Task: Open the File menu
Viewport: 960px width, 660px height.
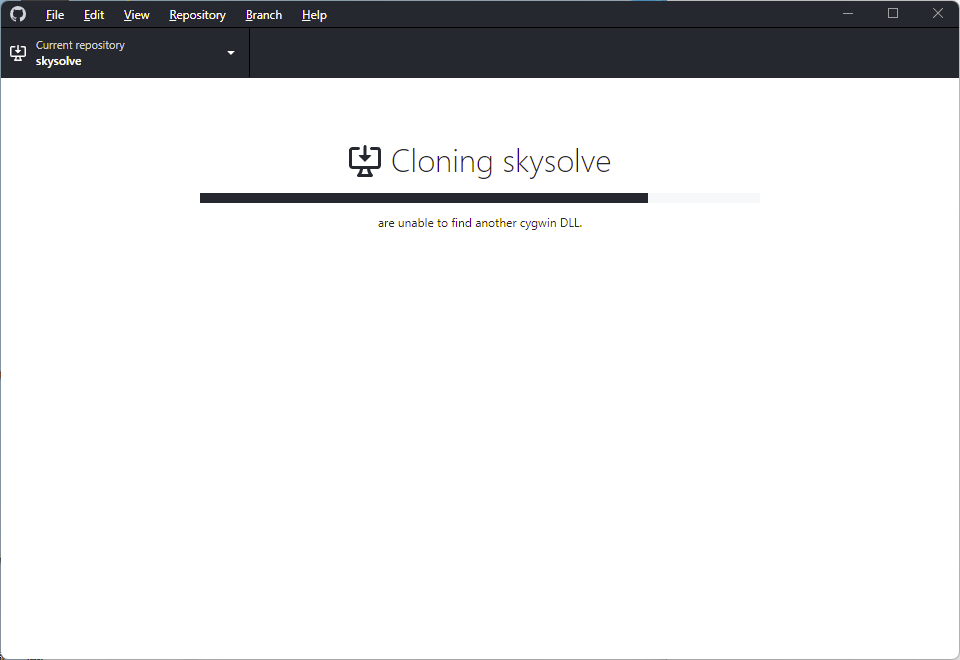Action: tap(54, 14)
